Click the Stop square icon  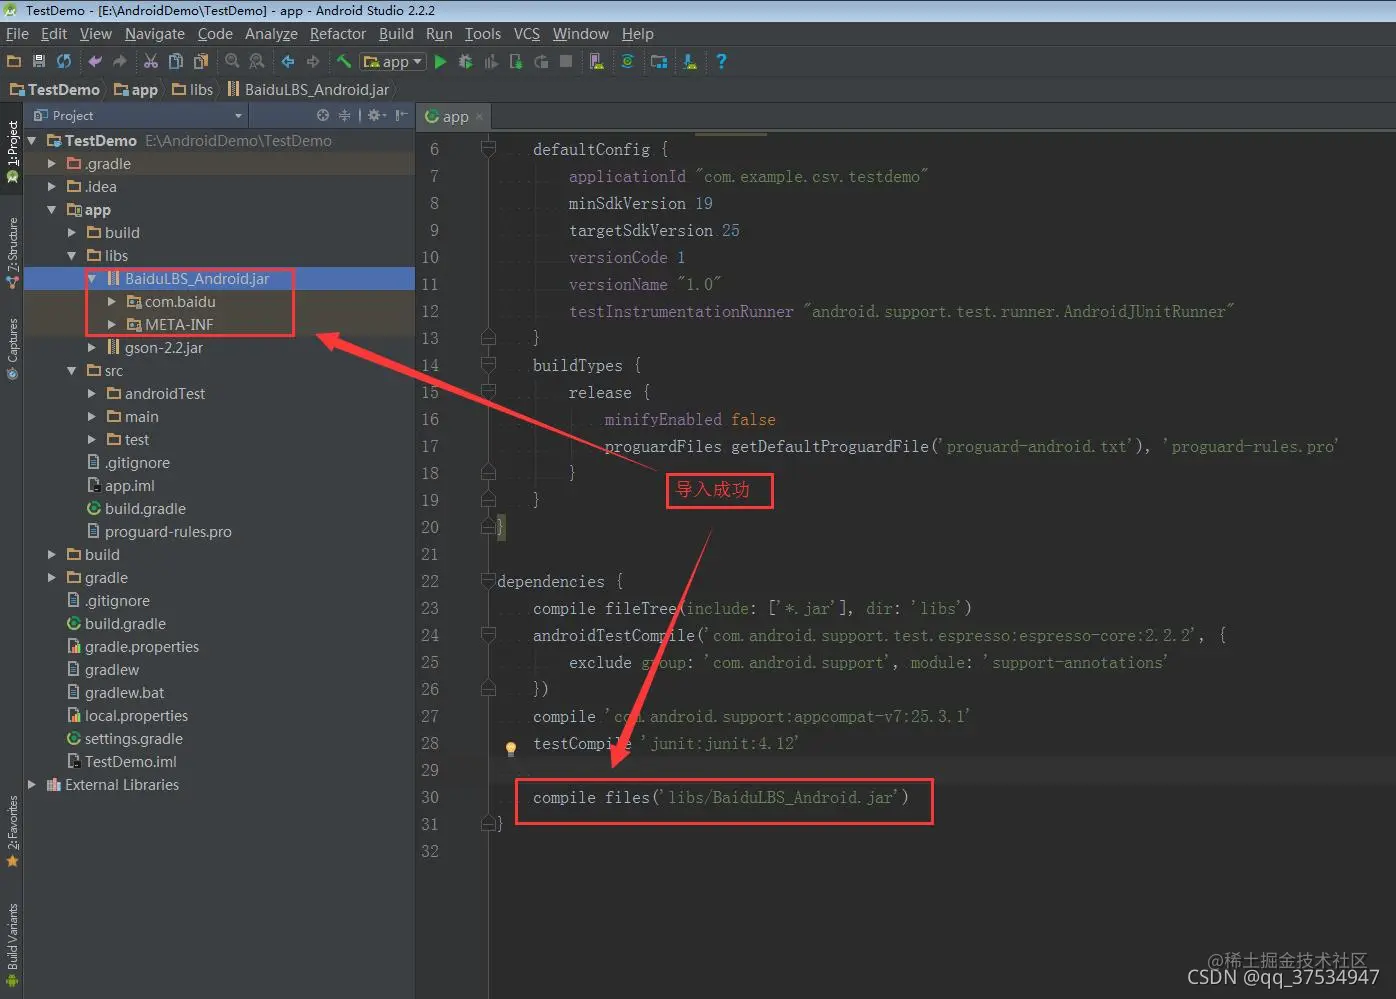(x=566, y=61)
